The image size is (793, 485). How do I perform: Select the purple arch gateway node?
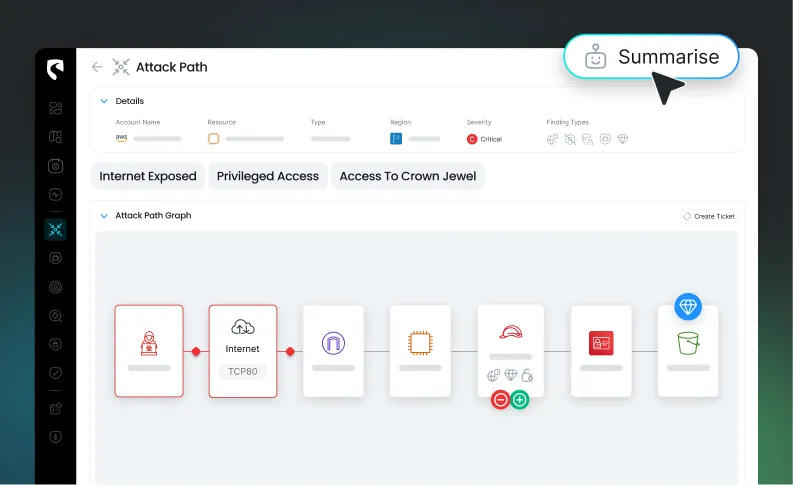tap(333, 351)
